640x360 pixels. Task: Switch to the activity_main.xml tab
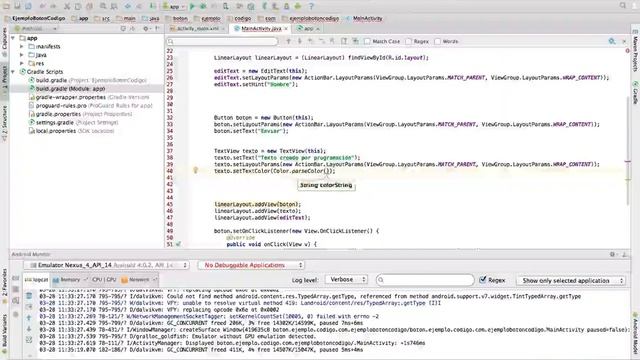click(198, 29)
